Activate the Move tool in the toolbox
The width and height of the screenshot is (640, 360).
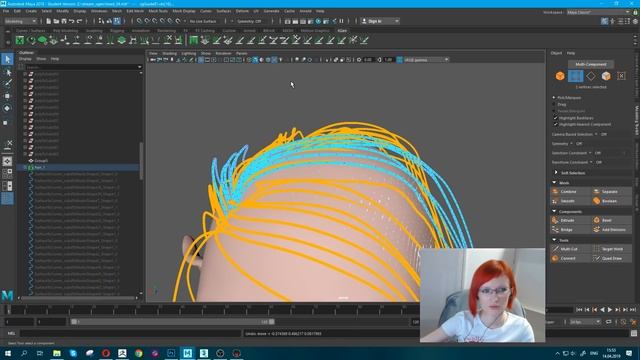click(x=7, y=96)
